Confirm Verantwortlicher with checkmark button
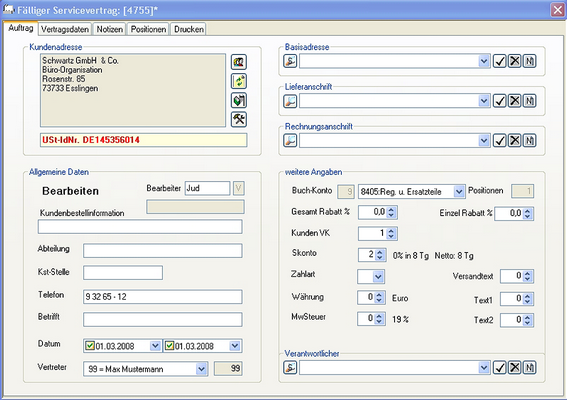The image size is (567, 400). tap(499, 368)
